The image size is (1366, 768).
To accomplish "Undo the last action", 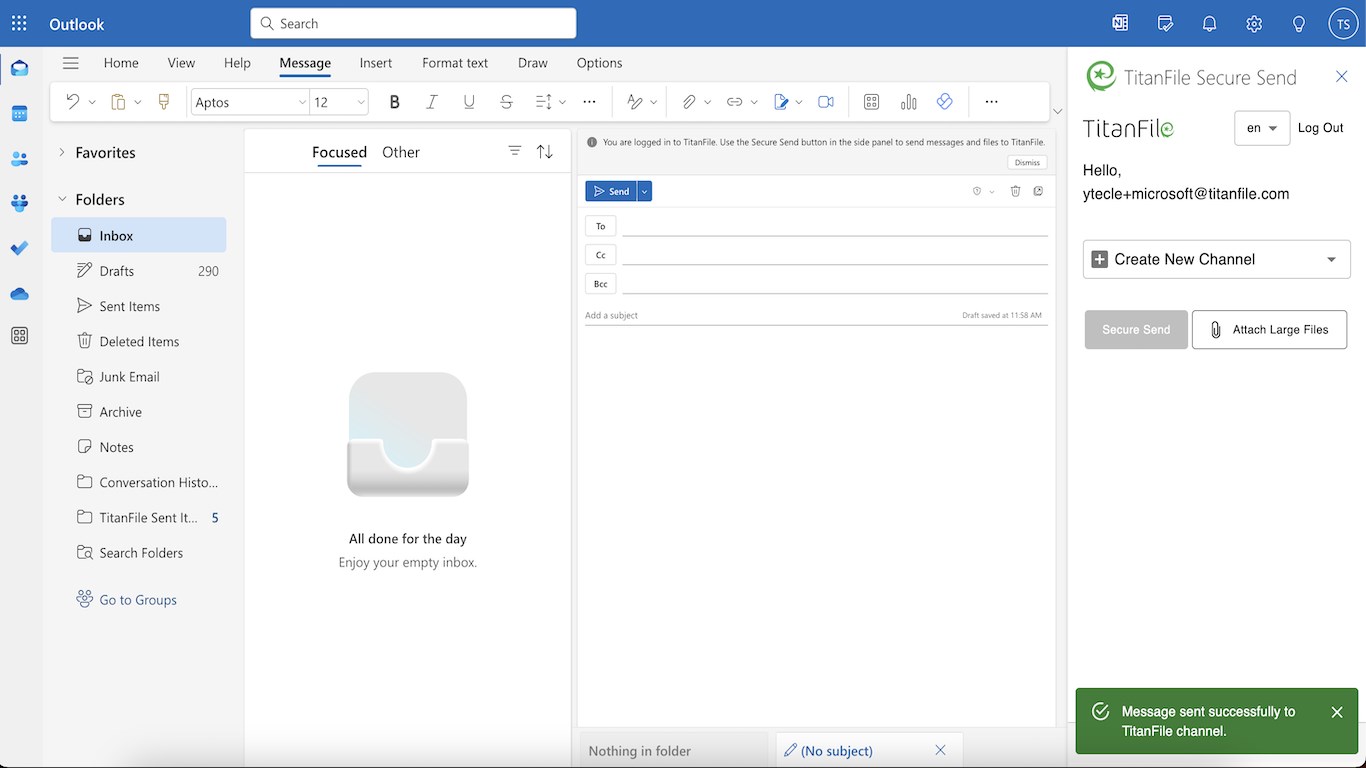I will click(x=72, y=101).
